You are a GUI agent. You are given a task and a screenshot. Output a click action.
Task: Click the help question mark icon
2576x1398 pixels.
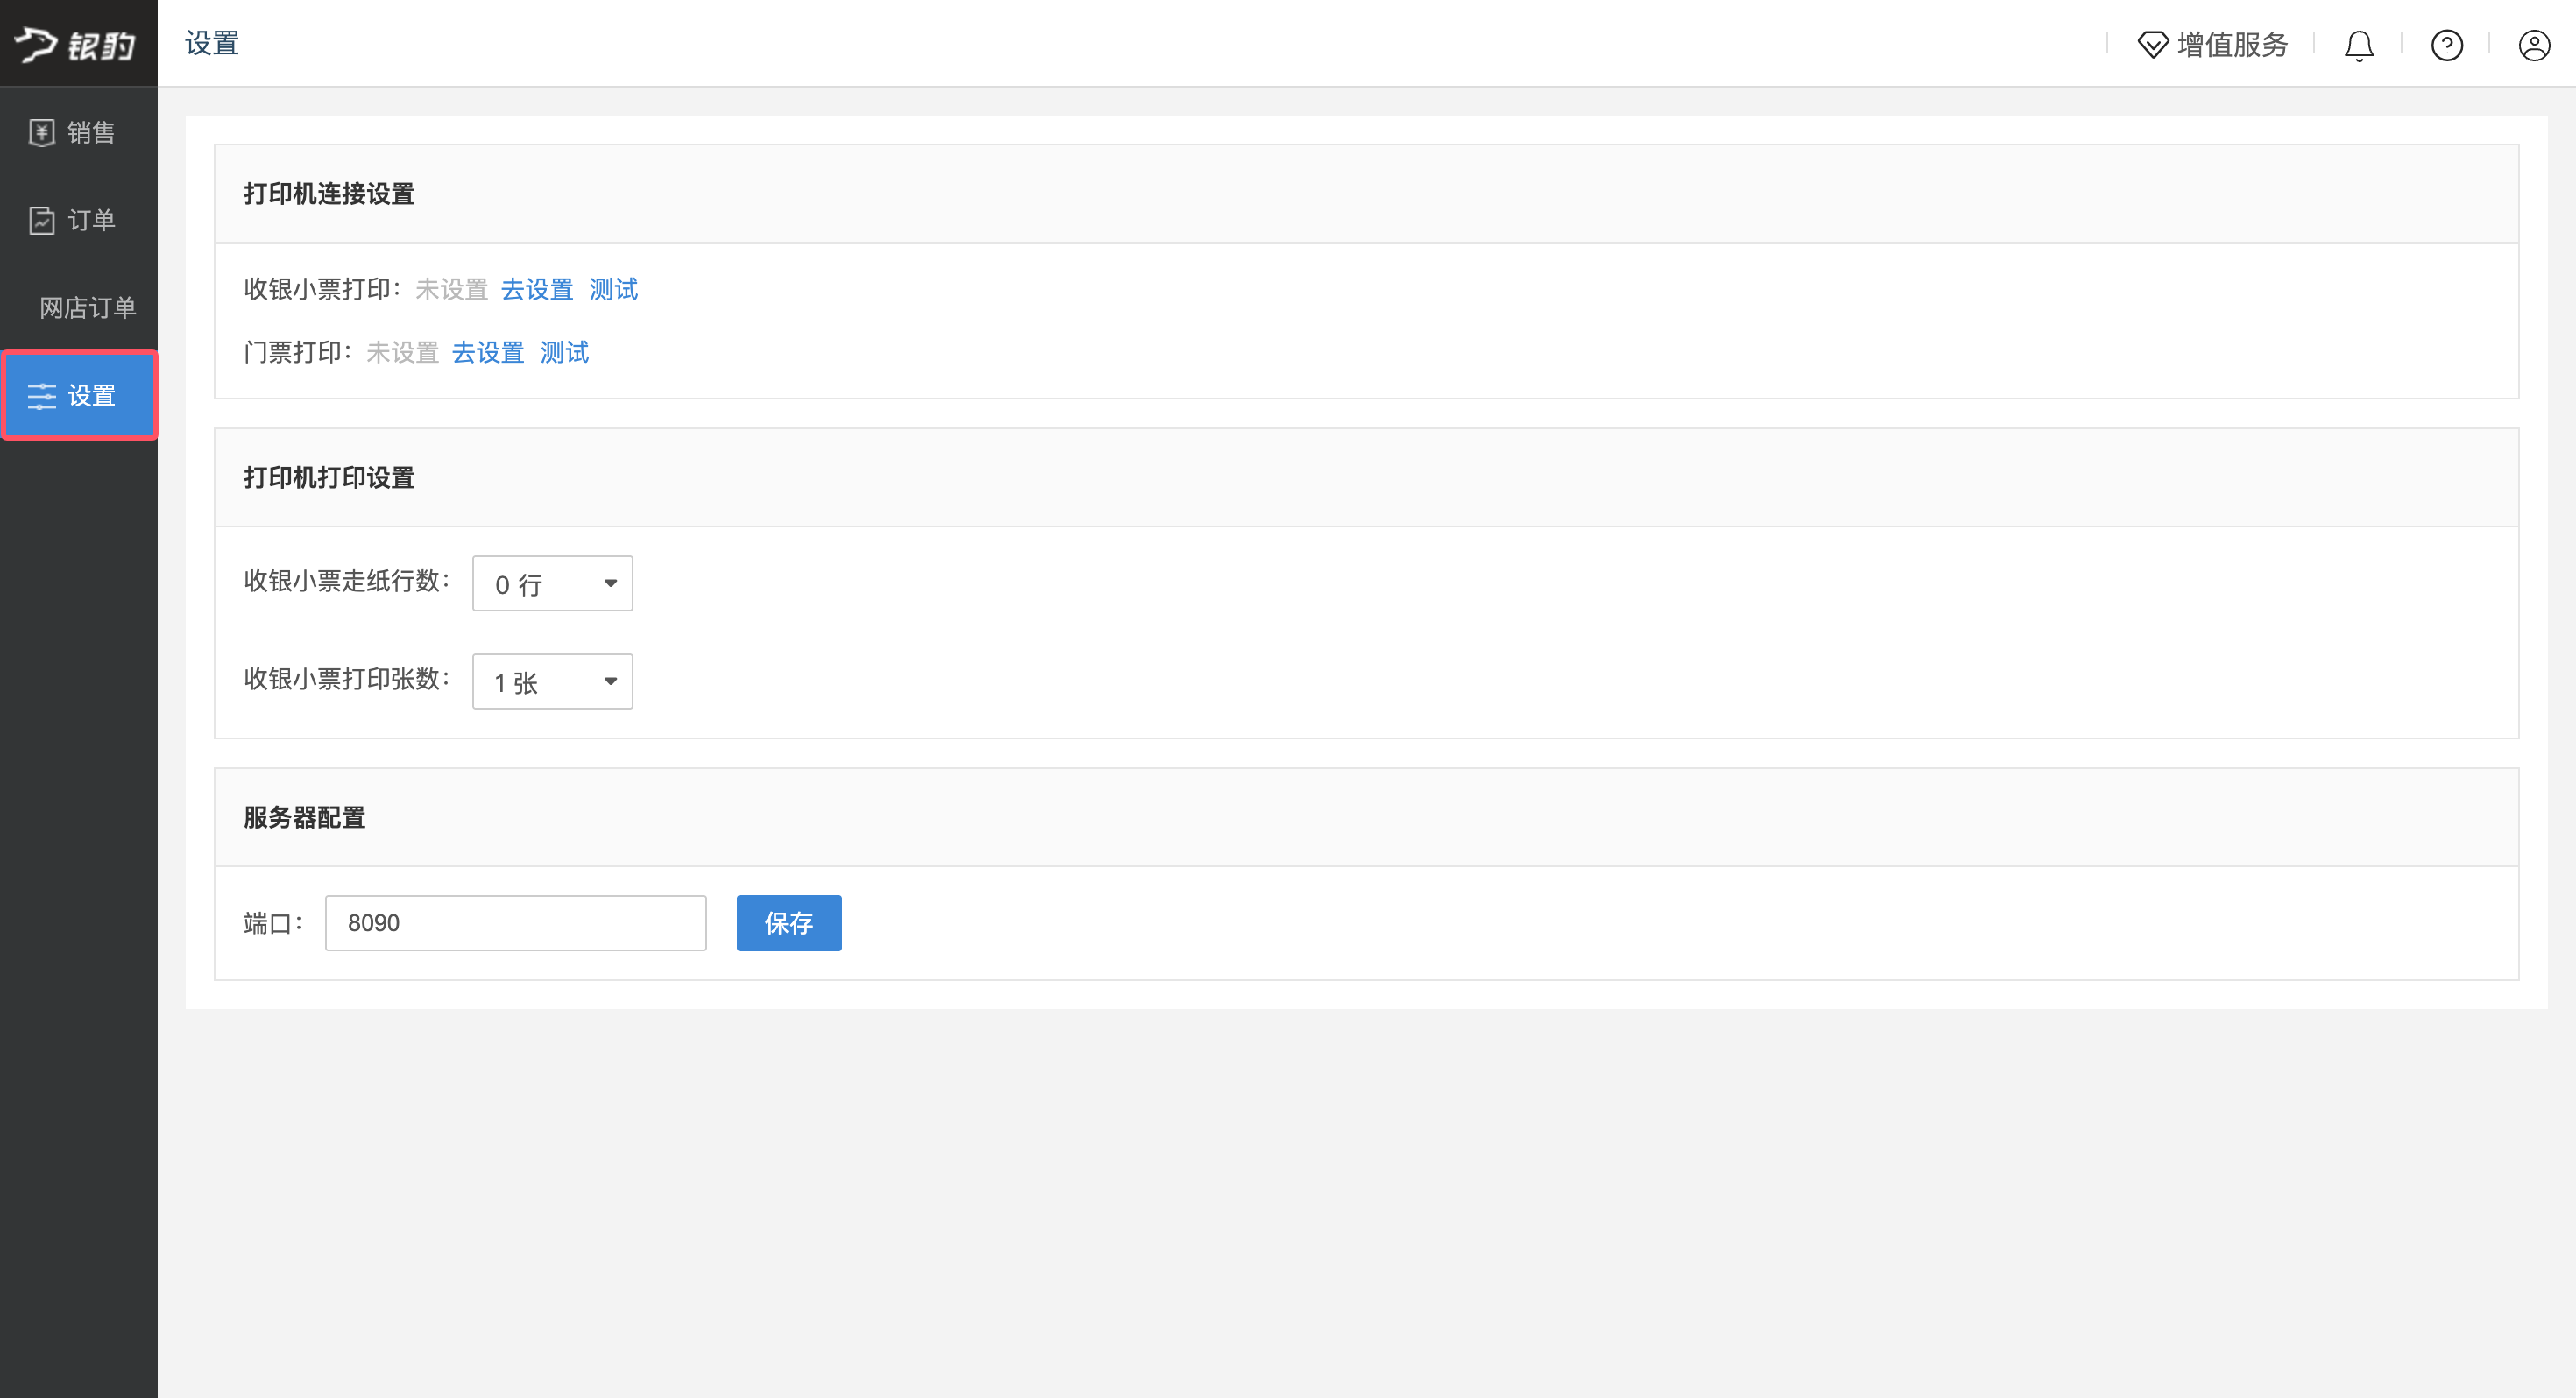point(2446,45)
